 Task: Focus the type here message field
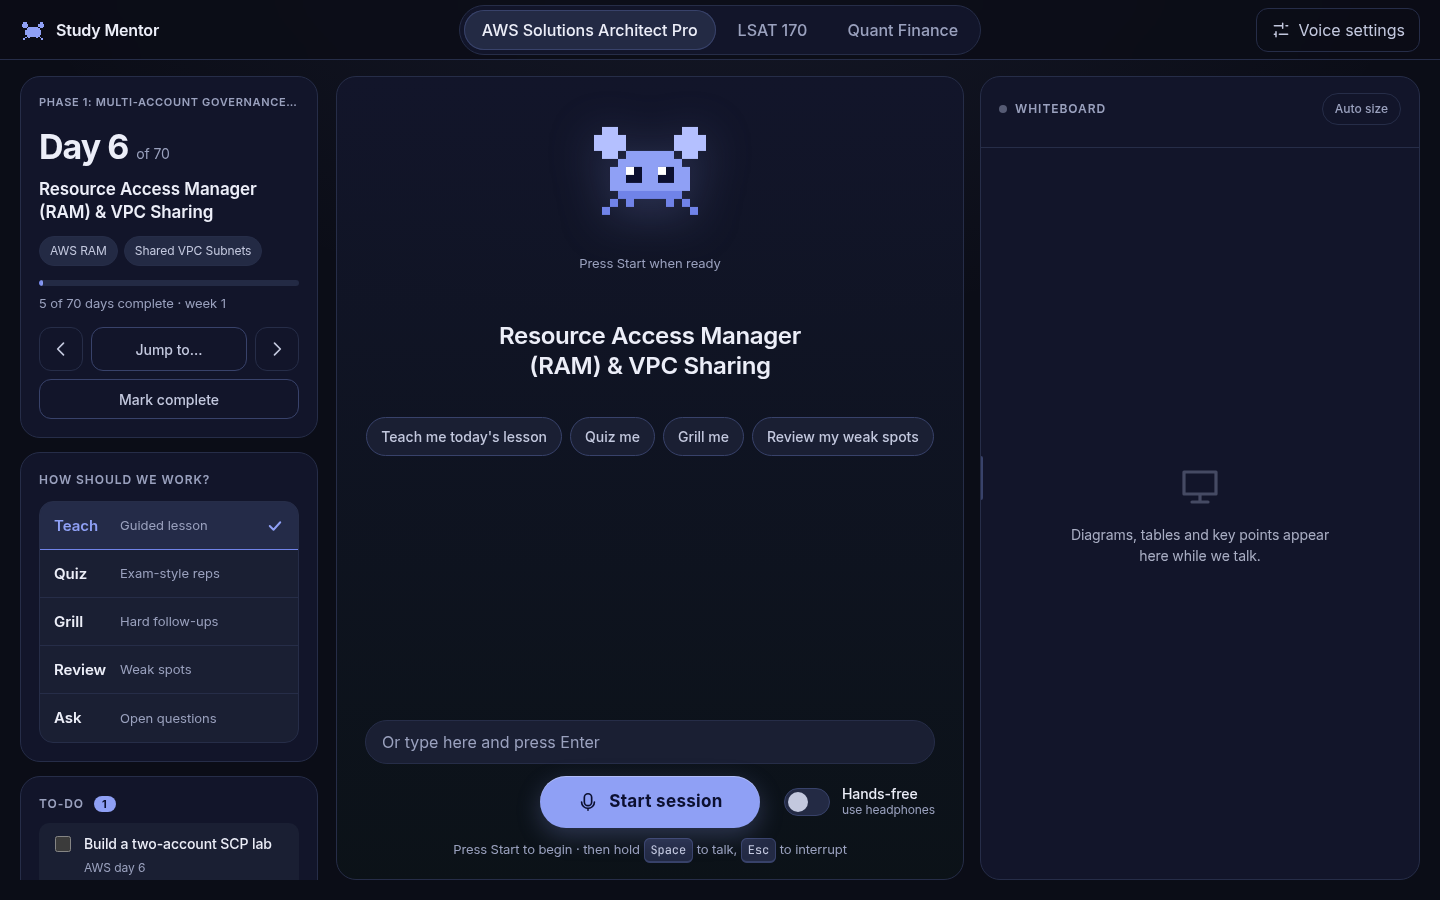[x=650, y=742]
